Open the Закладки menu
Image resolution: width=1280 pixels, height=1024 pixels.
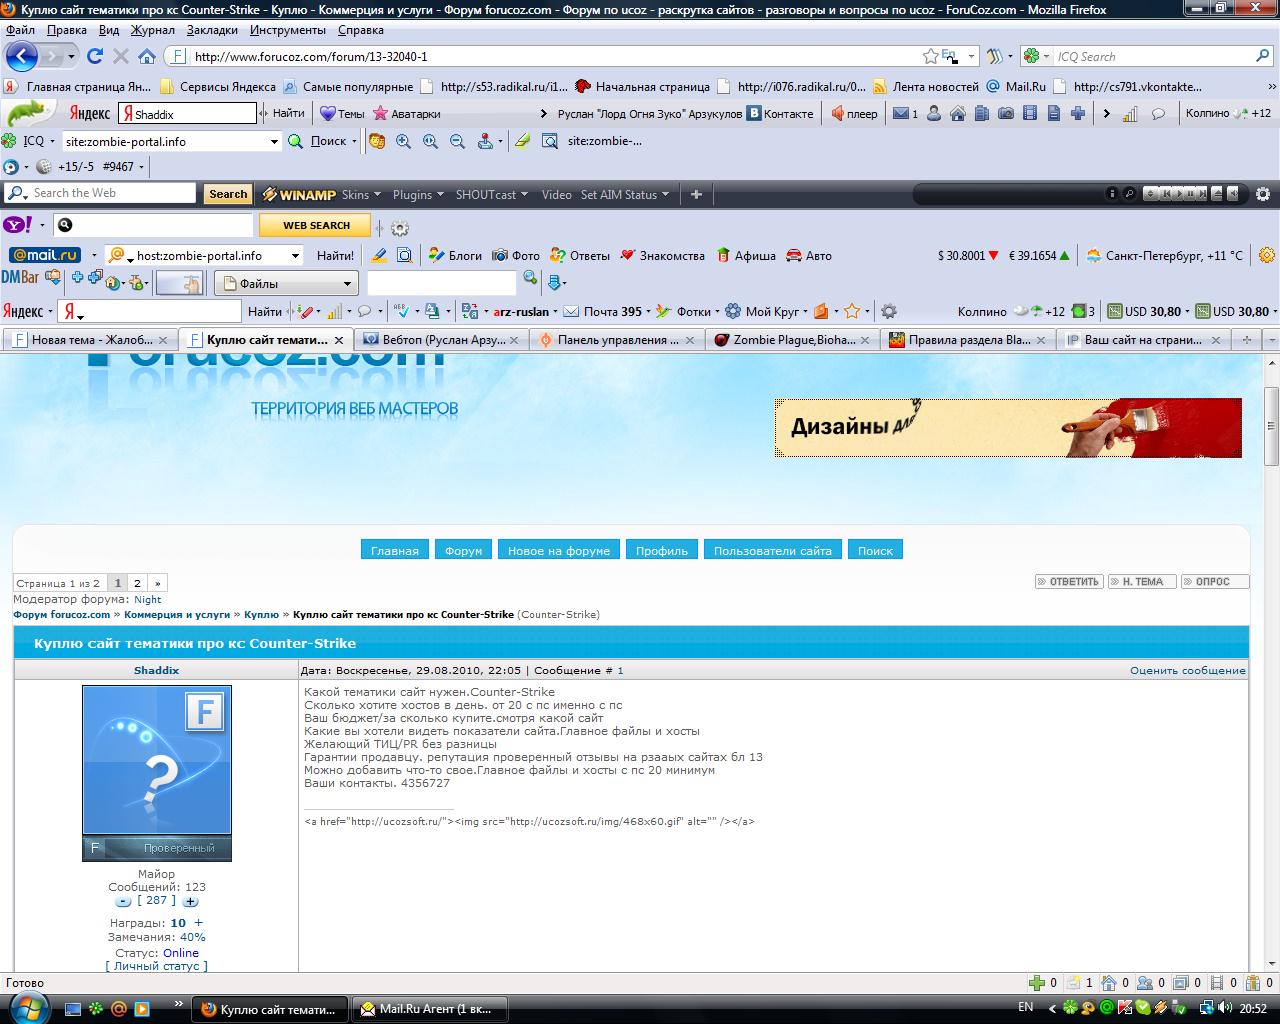pyautogui.click(x=212, y=30)
